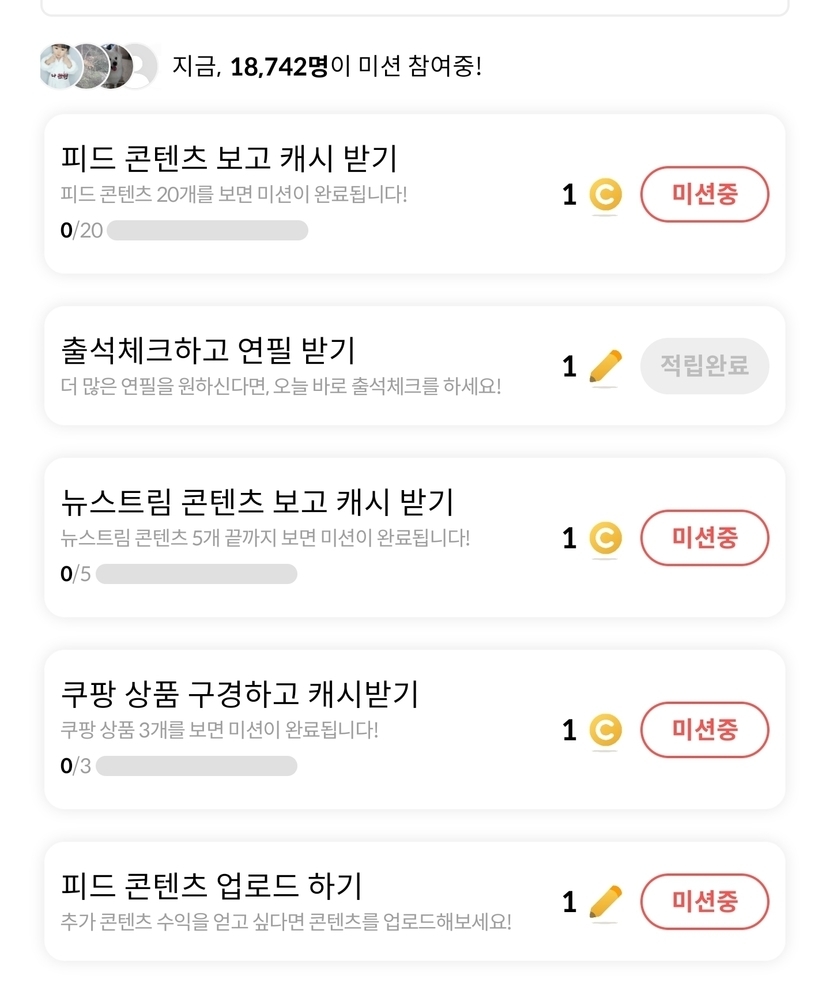Image resolution: width=830 pixels, height=983 pixels.
Task: Open the 출석체크하고 연필 받기 title
Action: 208,351
